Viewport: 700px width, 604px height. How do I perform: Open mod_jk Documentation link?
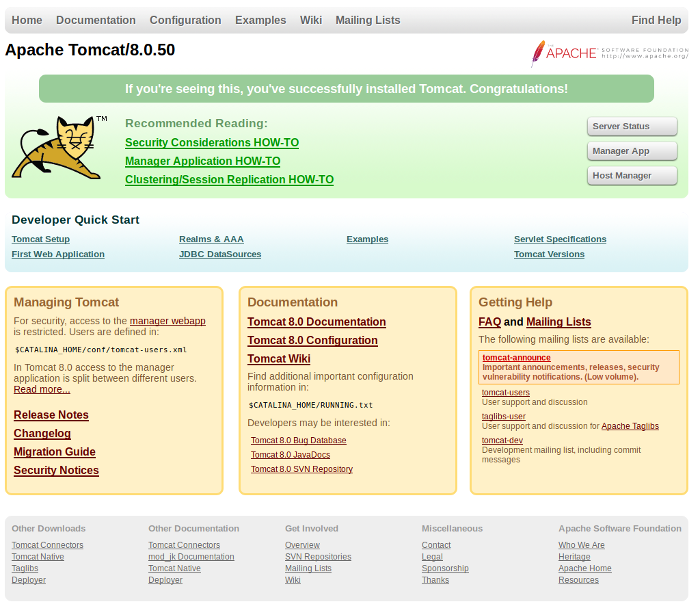pyautogui.click(x=192, y=557)
